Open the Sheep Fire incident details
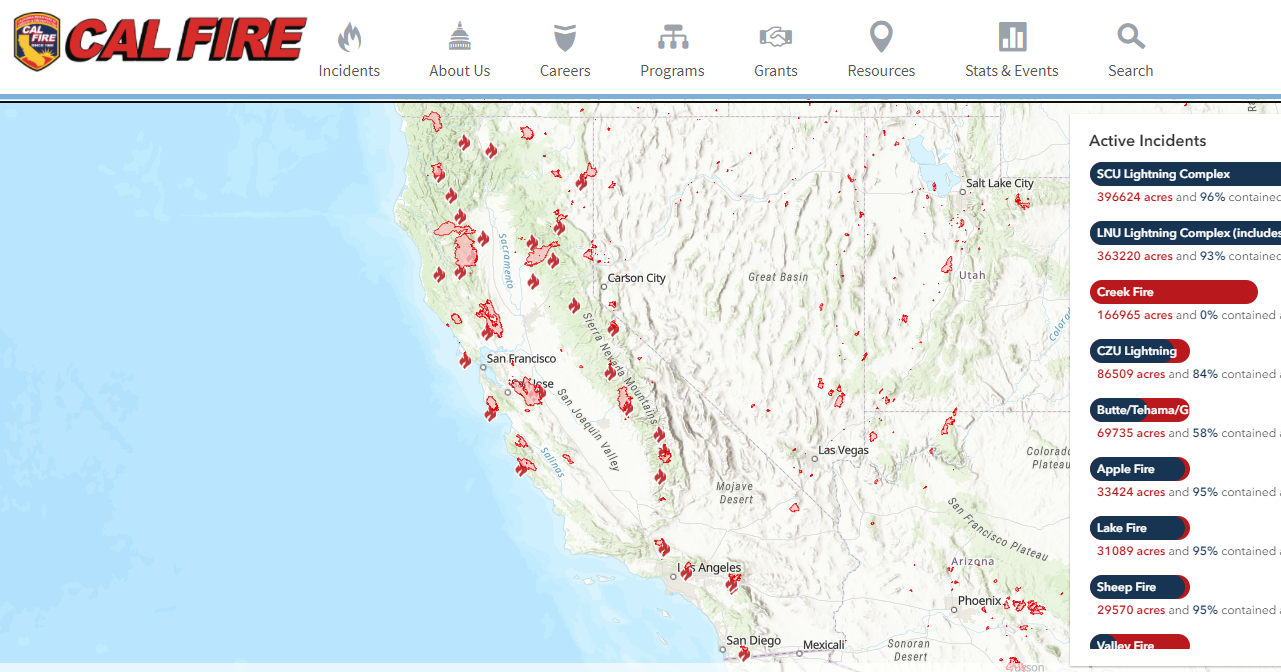The image size is (1281, 672). (x=1139, y=586)
